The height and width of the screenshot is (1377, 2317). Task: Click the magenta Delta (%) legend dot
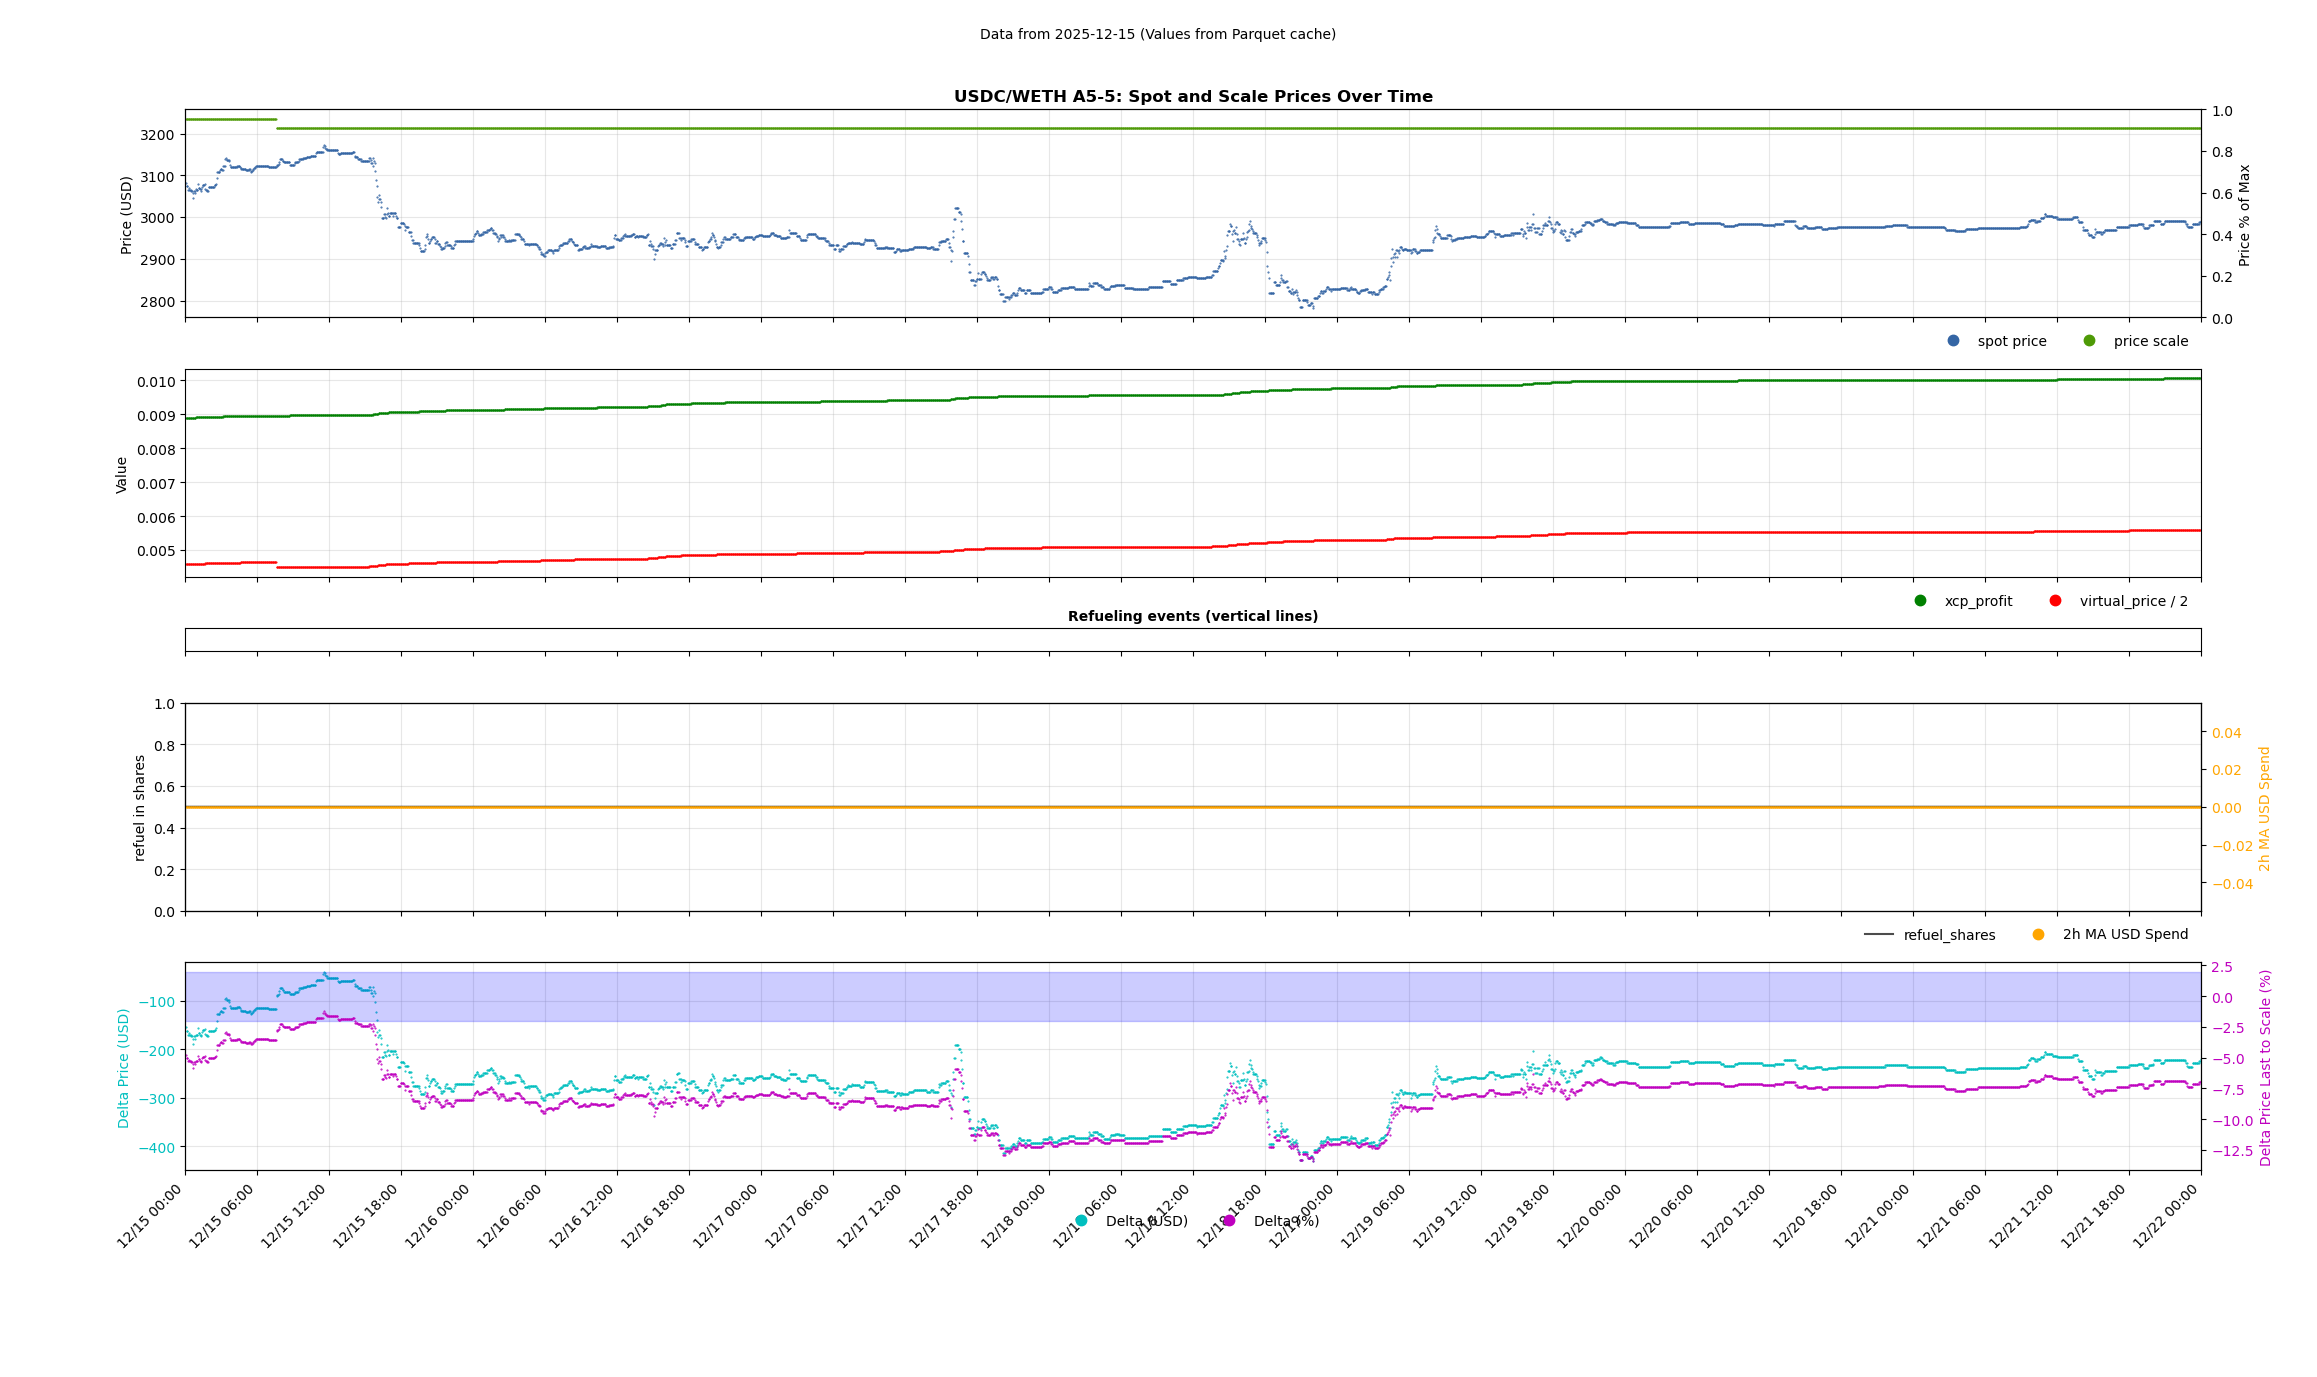pos(1229,1221)
